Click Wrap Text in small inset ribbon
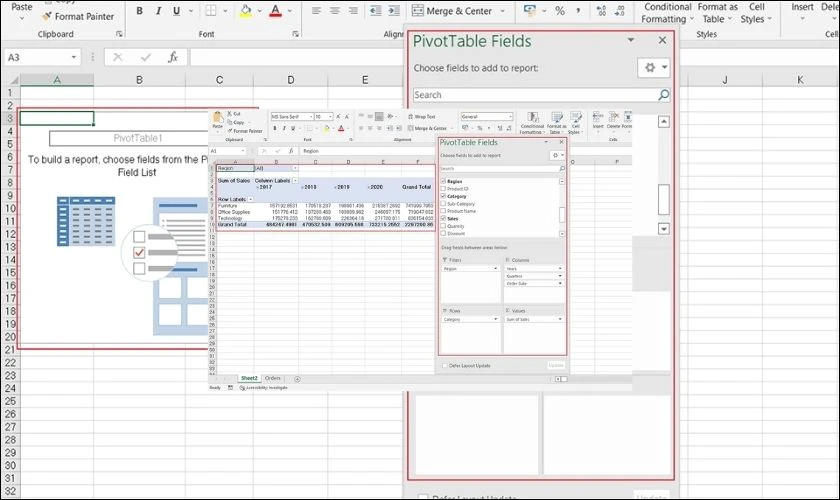840x500 pixels. tap(422, 116)
